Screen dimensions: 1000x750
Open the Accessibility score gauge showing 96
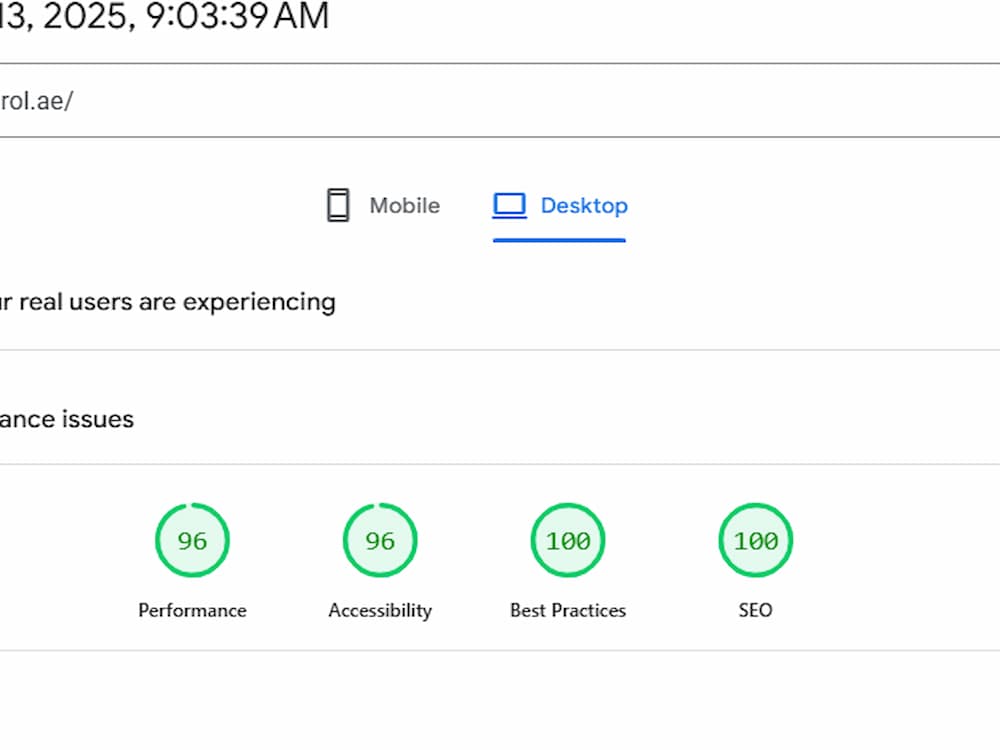pos(380,540)
